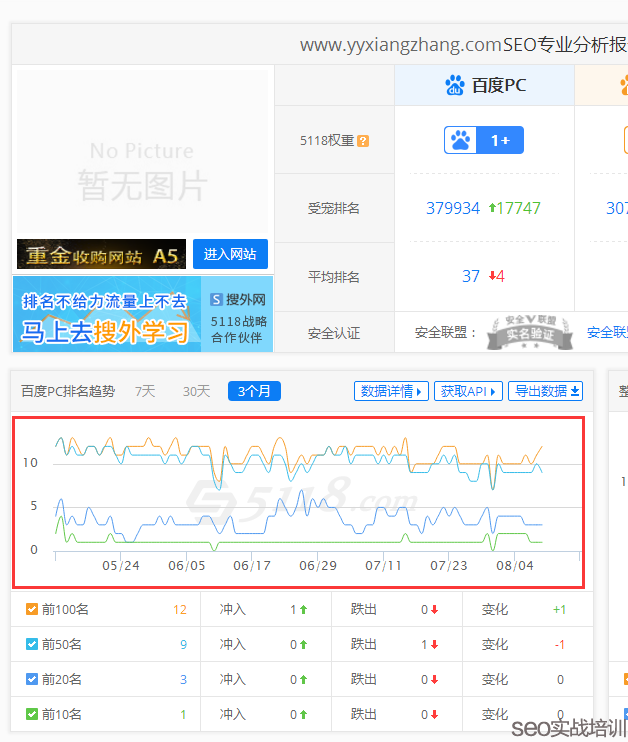Image resolution: width=628 pixels, height=742 pixels.
Task: Uncheck the 前50名 checkbox
Action: click(32, 644)
